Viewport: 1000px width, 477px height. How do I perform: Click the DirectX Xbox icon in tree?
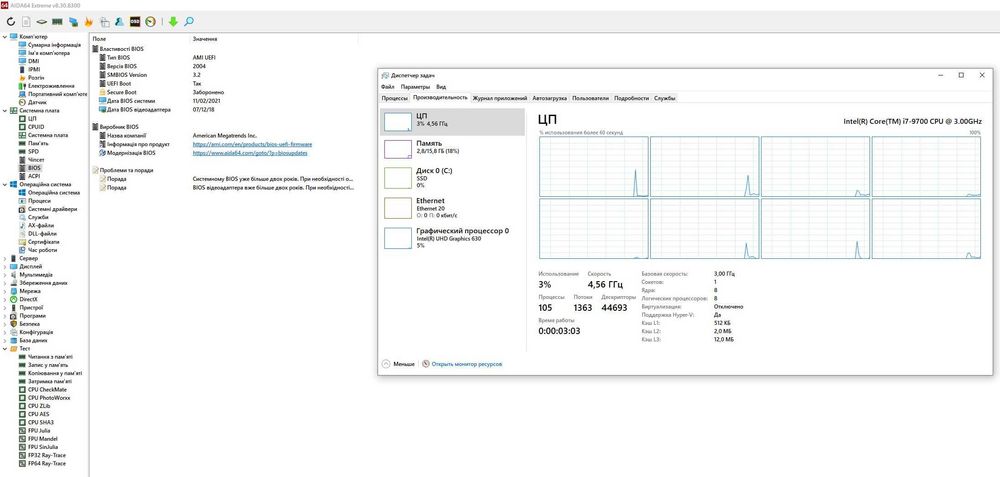(13, 299)
